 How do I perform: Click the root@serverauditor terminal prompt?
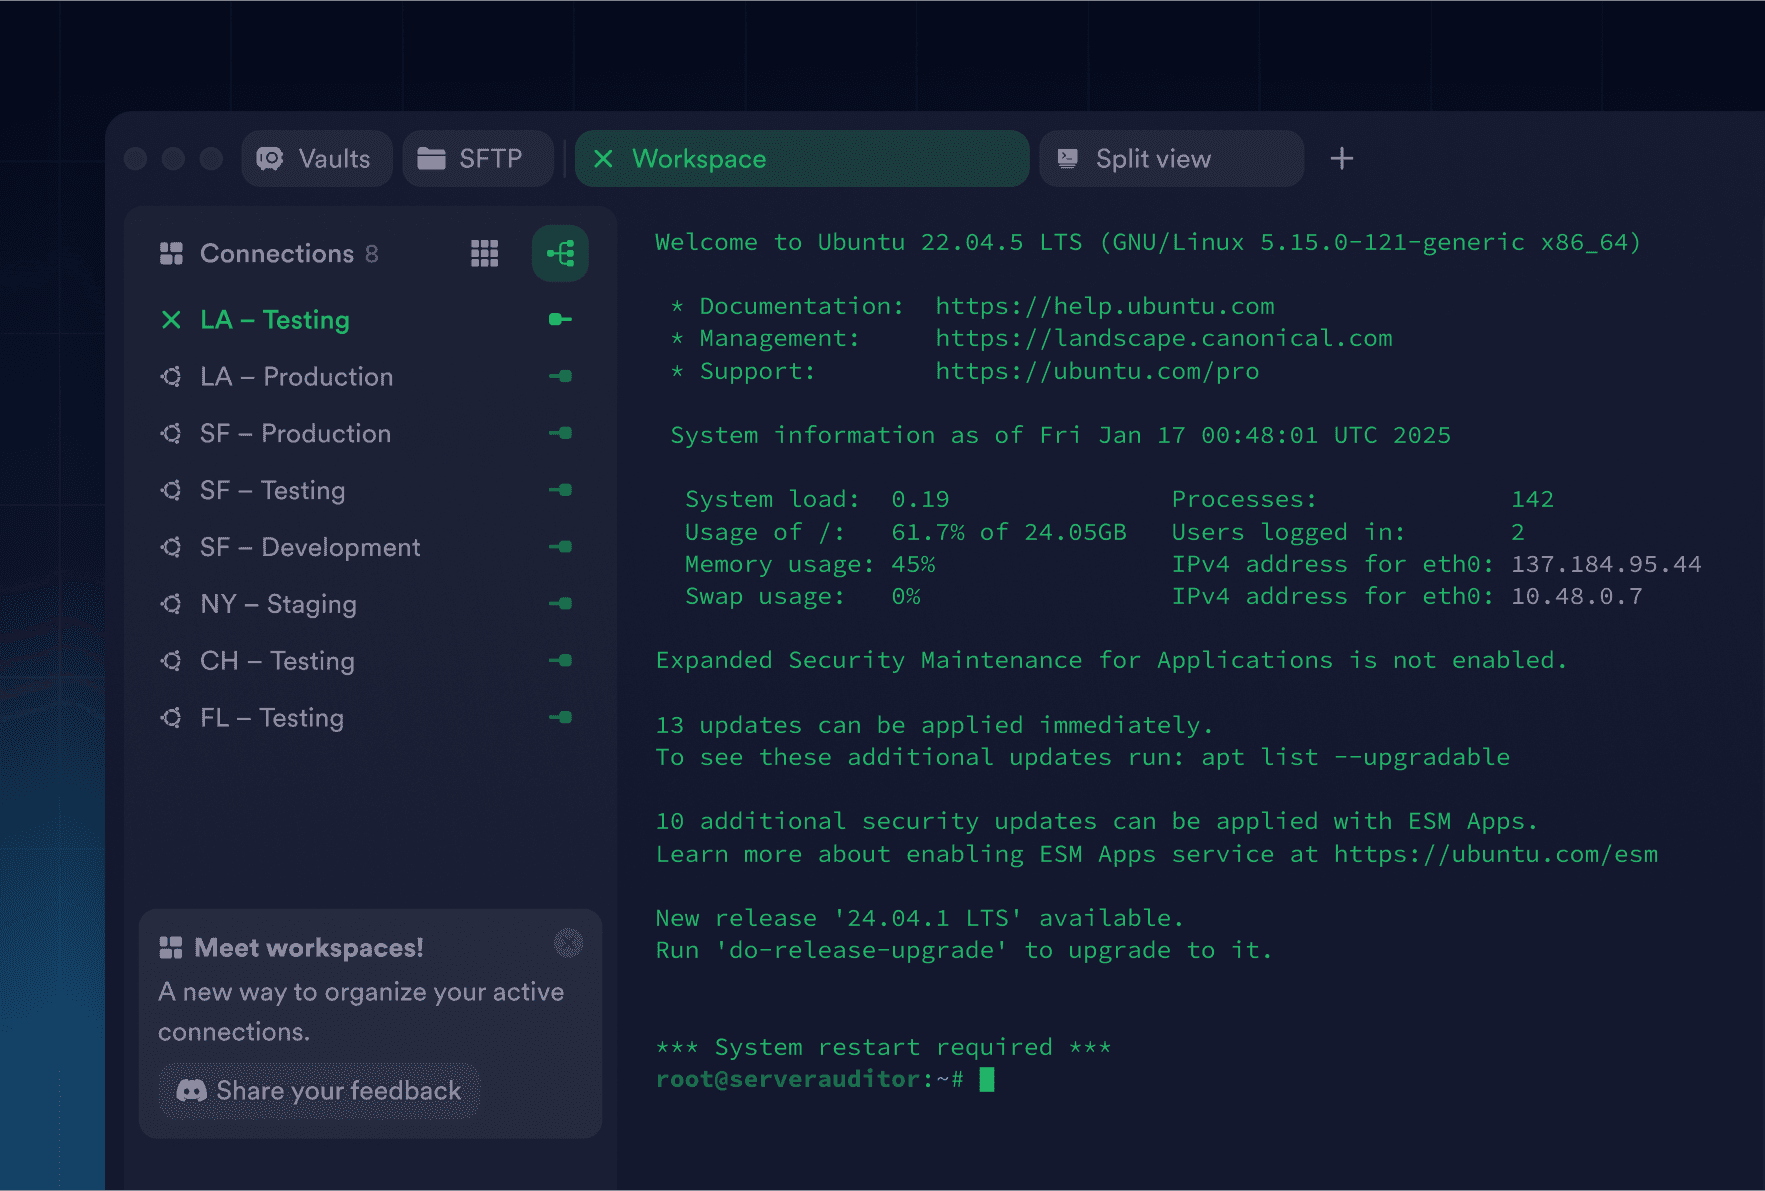pos(810,1080)
